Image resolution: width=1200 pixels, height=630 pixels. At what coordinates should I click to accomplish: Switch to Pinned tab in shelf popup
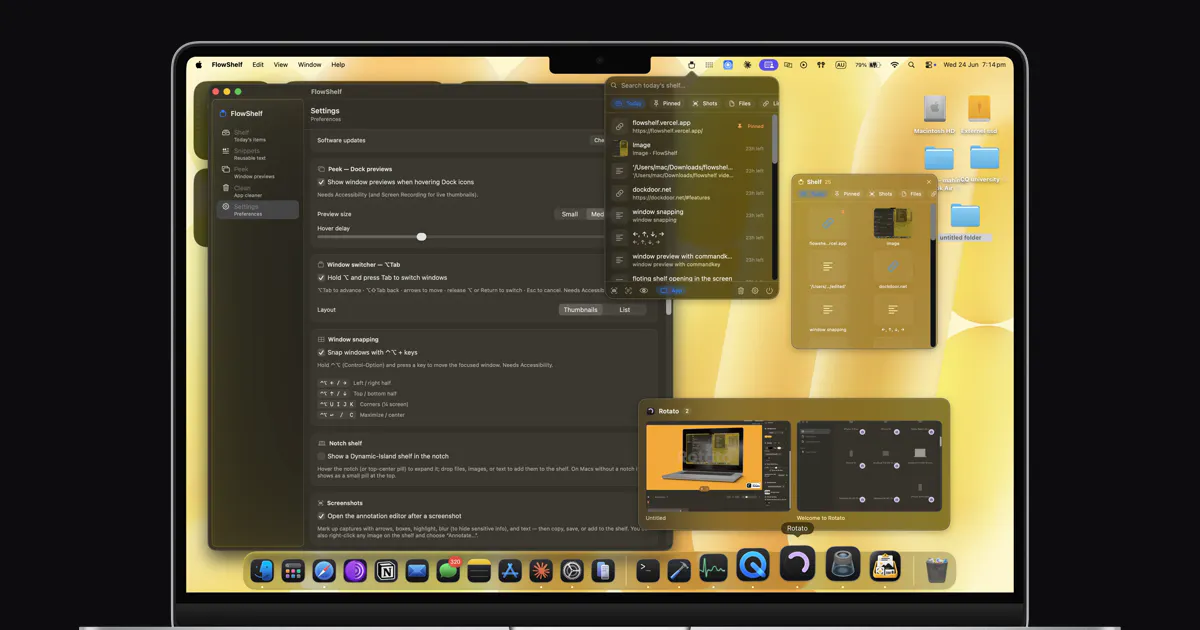coord(666,103)
